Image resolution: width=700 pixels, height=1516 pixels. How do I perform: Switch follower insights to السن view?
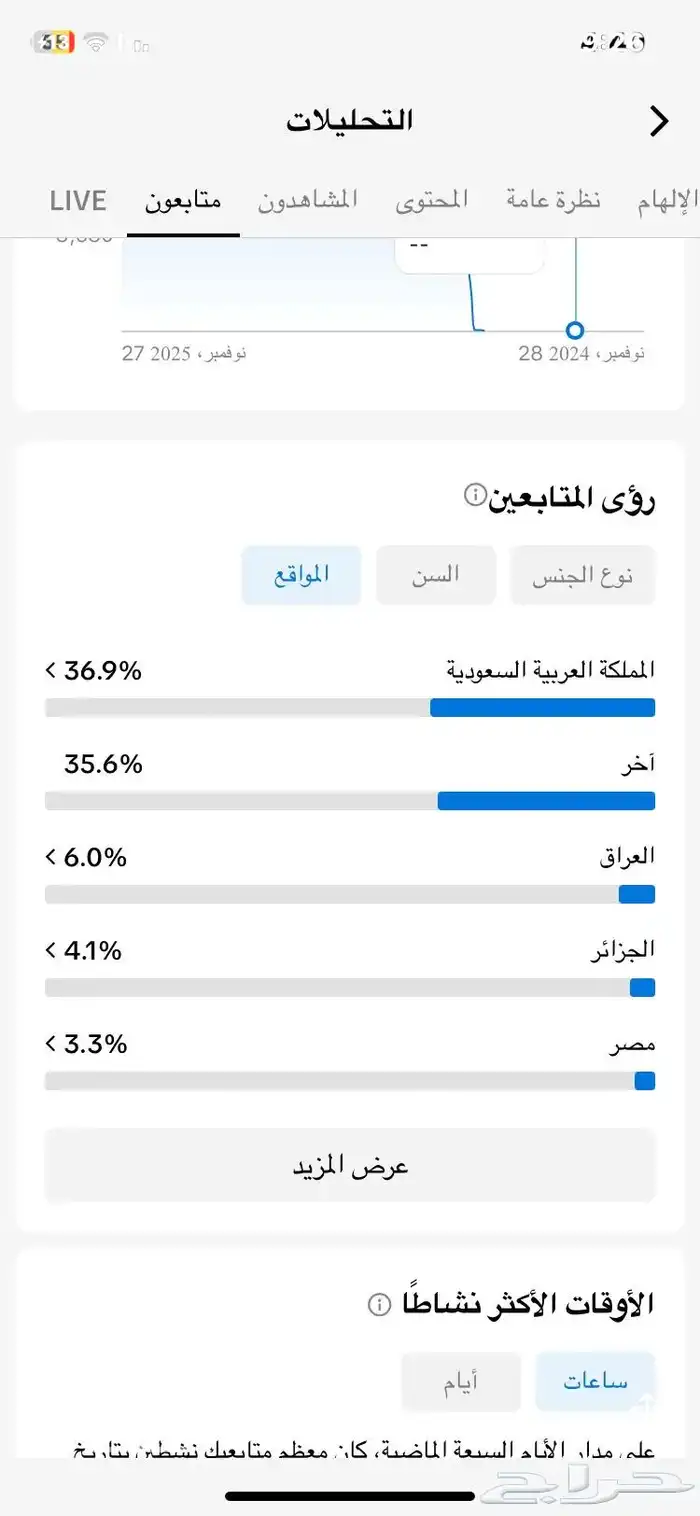435,574
